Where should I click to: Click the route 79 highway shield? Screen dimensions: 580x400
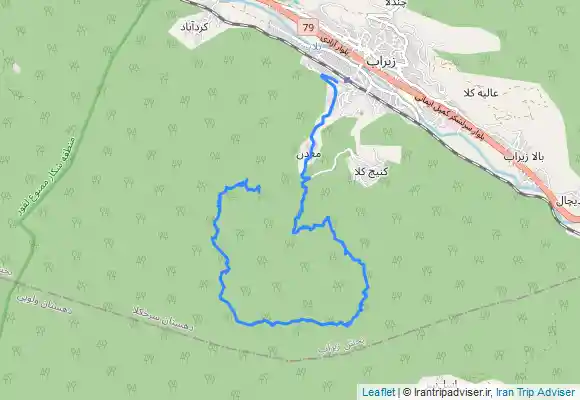(308, 27)
